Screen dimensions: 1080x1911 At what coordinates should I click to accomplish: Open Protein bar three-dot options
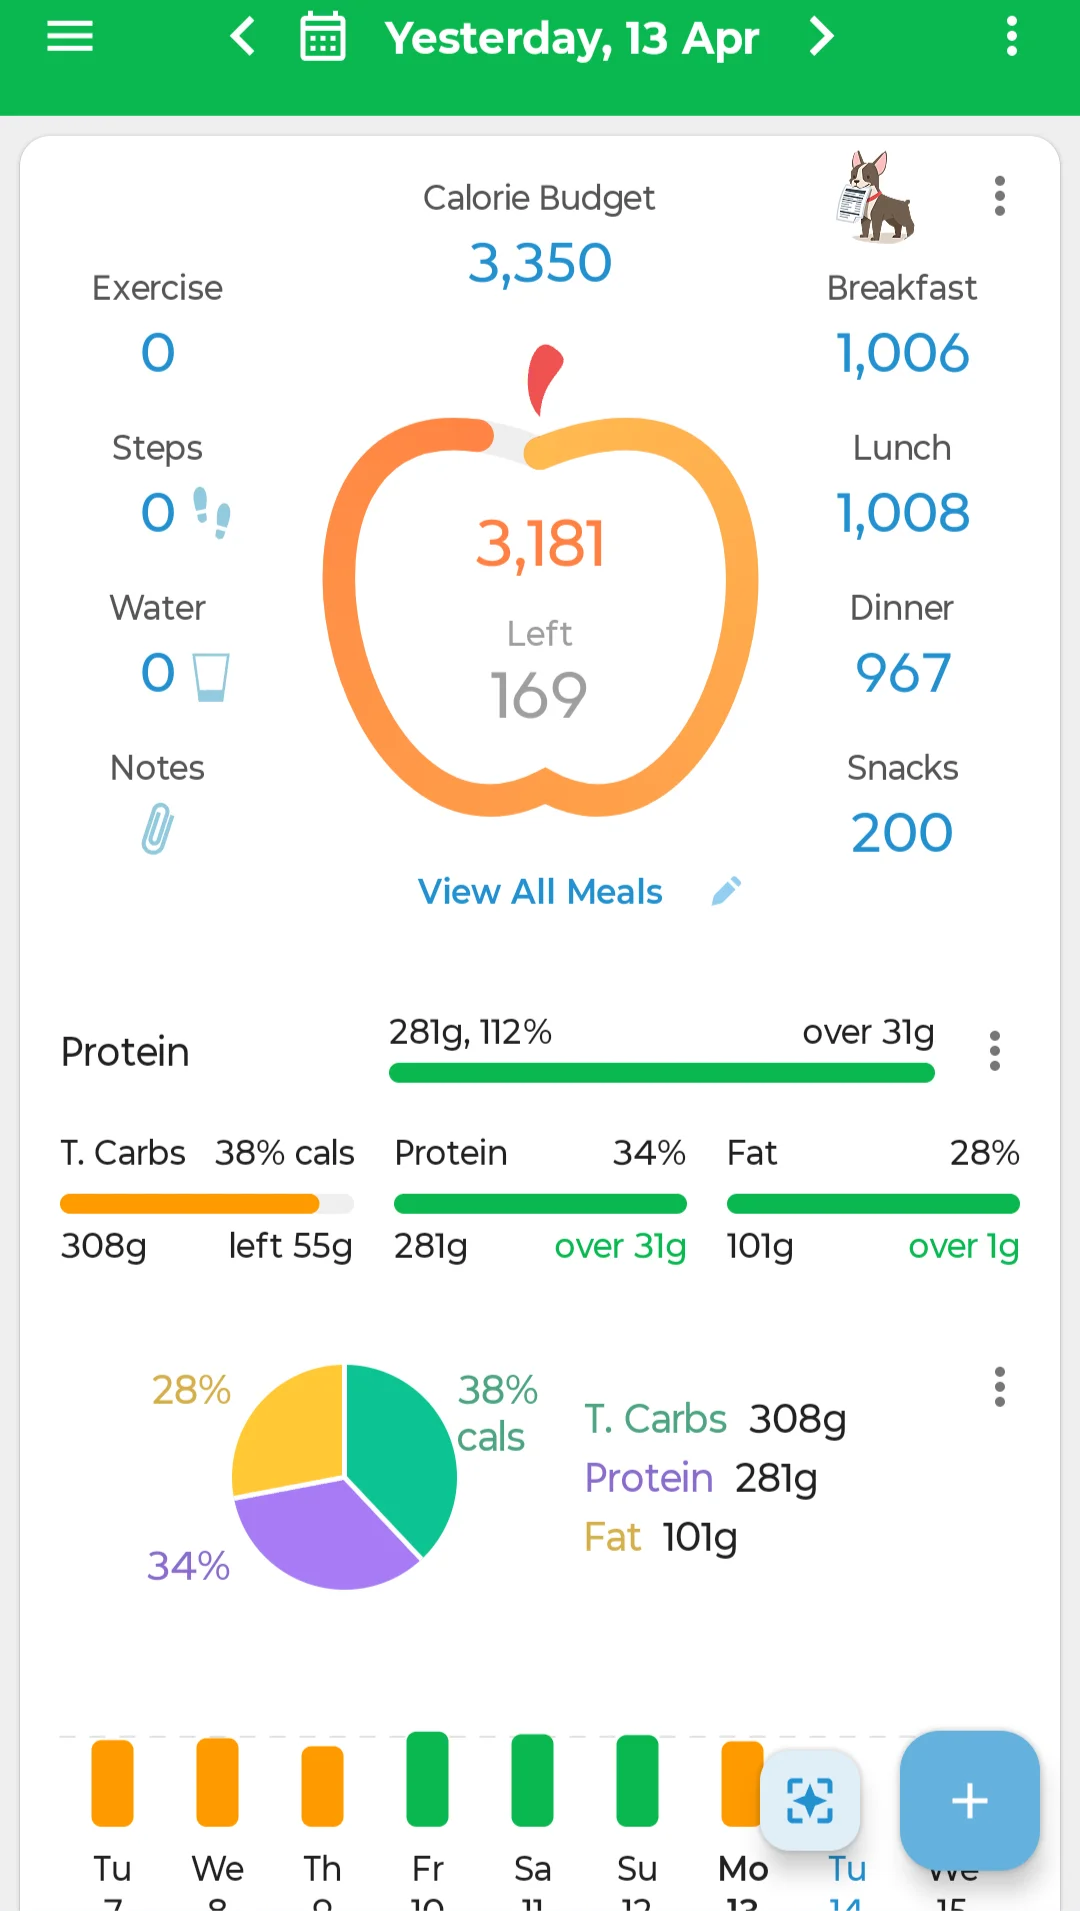[x=994, y=1051]
